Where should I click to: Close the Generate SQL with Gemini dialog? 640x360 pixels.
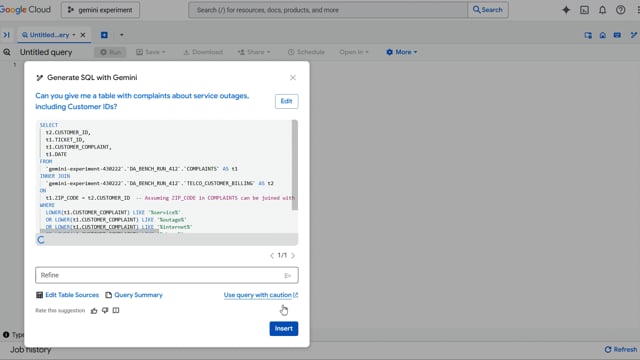coord(293,78)
